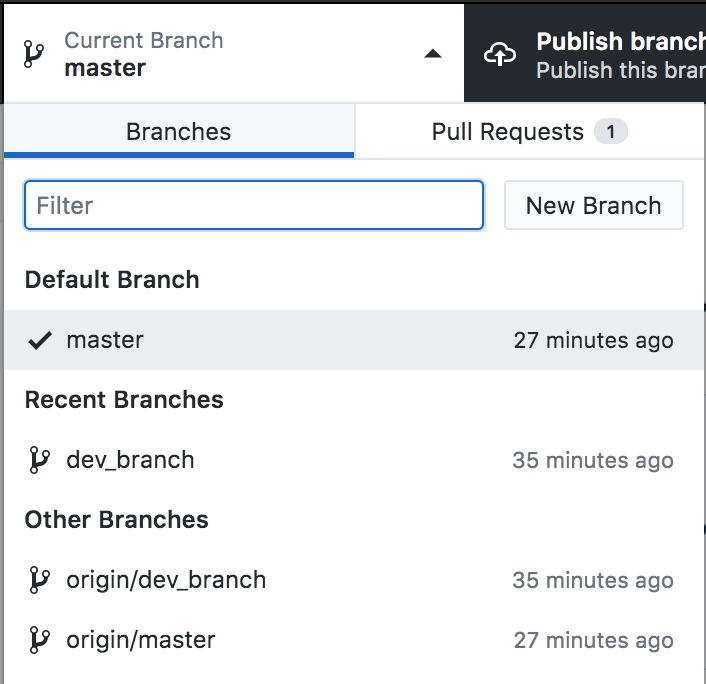Switch to the Branches tab

point(178,132)
